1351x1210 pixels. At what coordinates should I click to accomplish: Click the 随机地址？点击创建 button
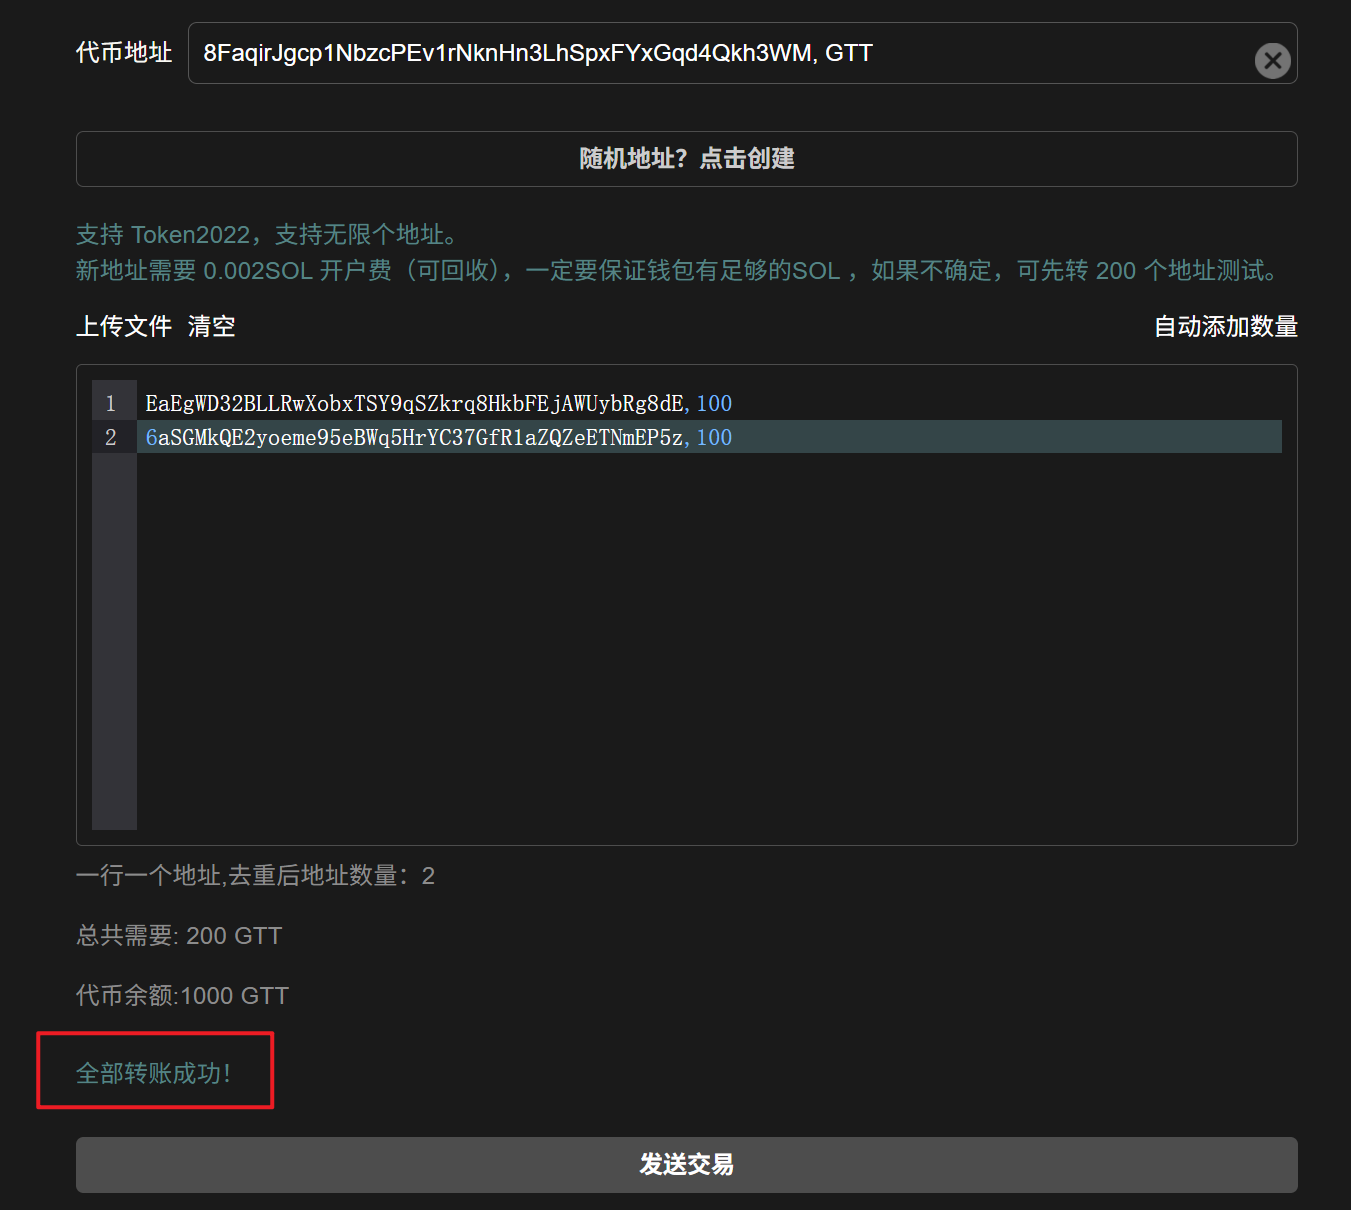(x=686, y=159)
